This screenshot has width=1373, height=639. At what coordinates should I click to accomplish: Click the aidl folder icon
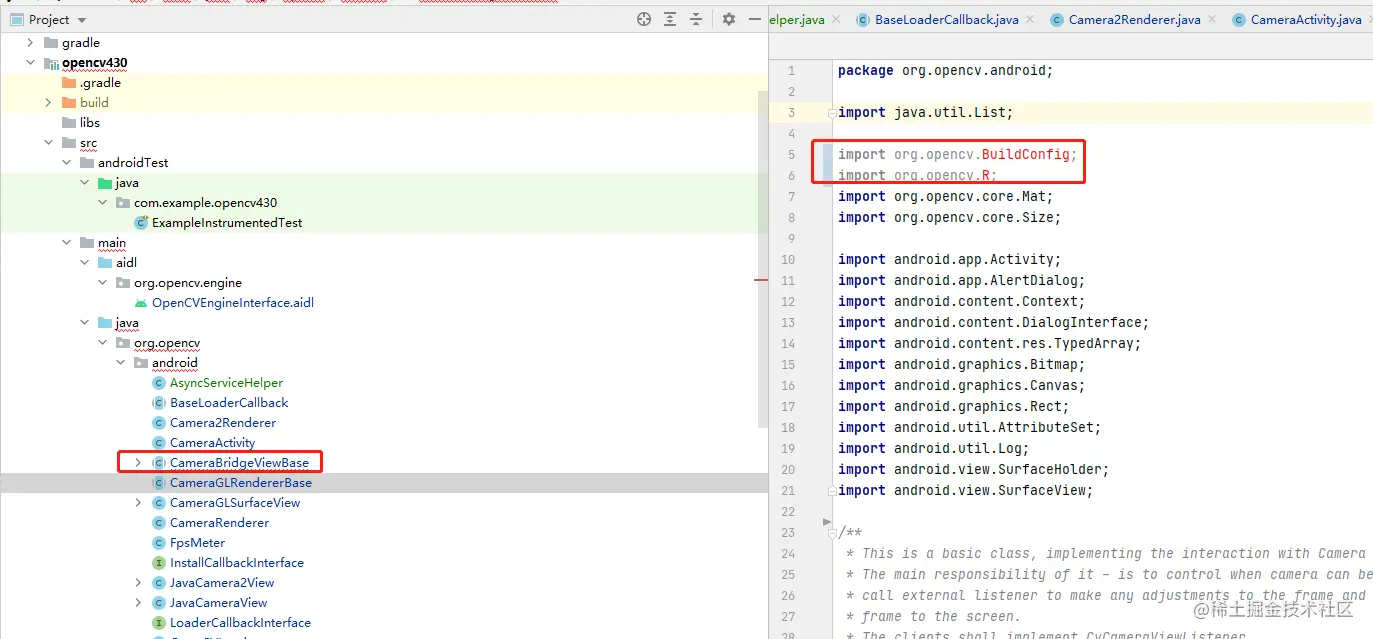point(105,263)
